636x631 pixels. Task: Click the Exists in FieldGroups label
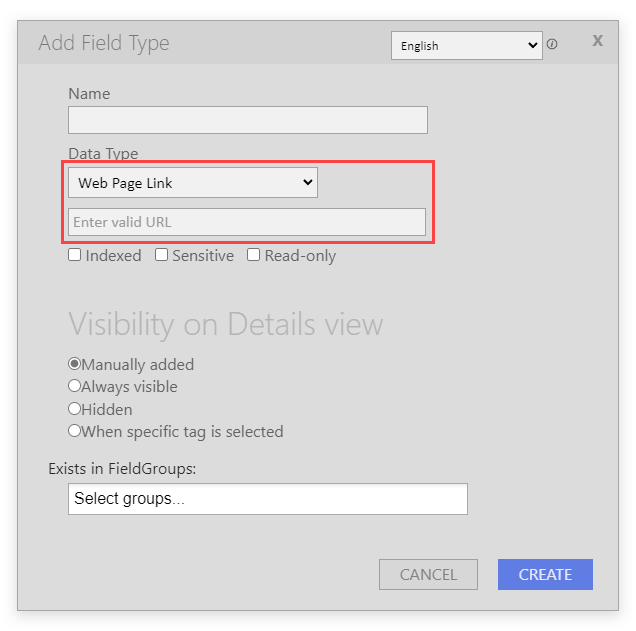pos(122,469)
